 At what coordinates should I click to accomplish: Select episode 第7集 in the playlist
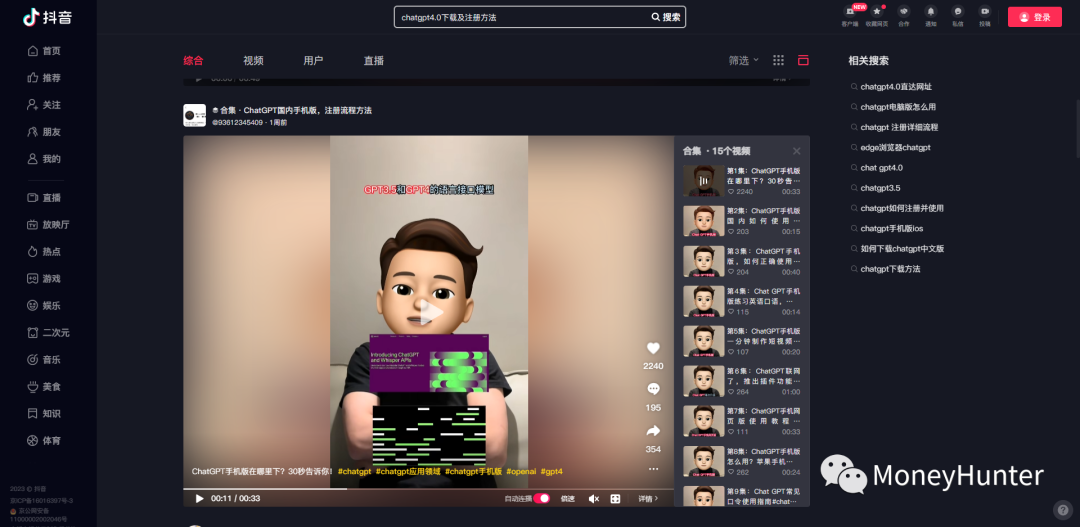tap(742, 421)
